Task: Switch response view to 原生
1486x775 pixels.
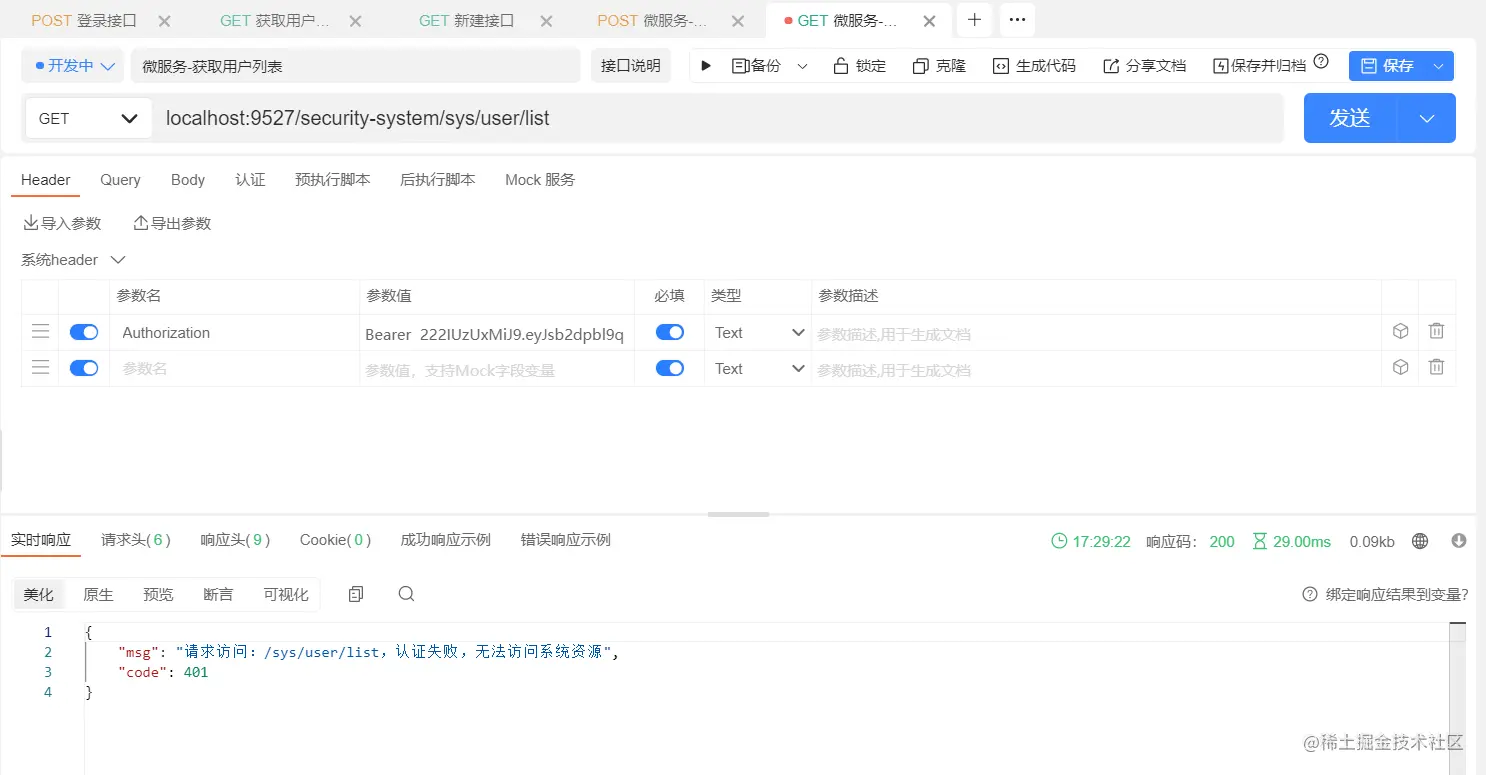Action: [98, 594]
